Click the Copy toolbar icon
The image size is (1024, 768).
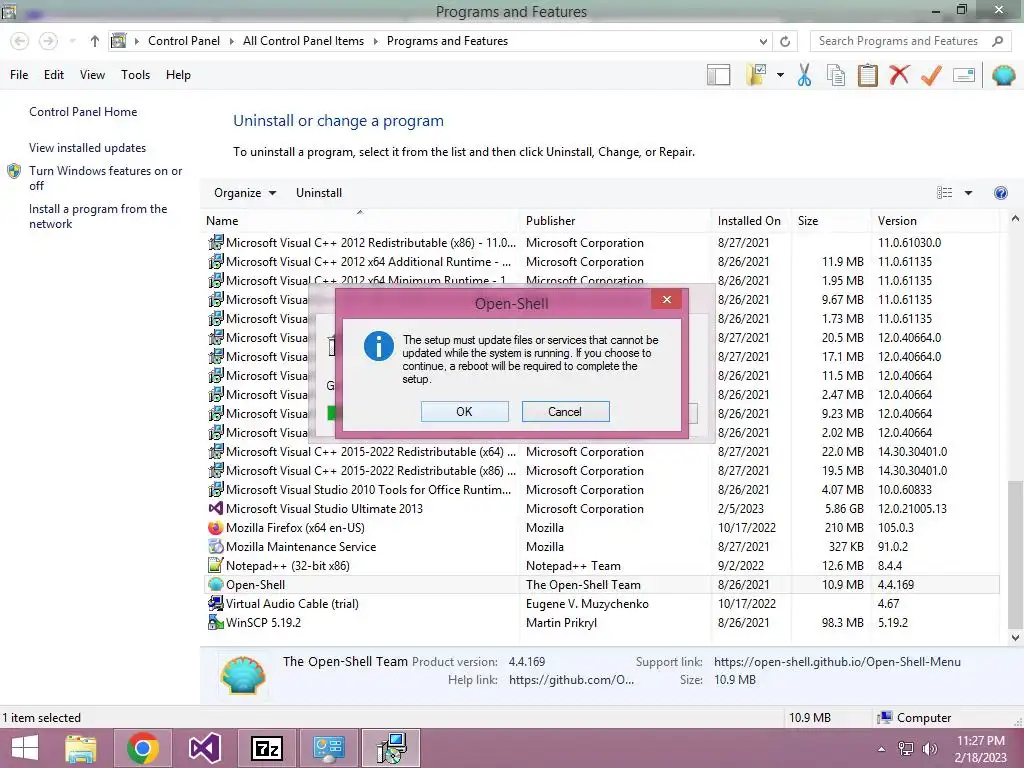[835, 75]
